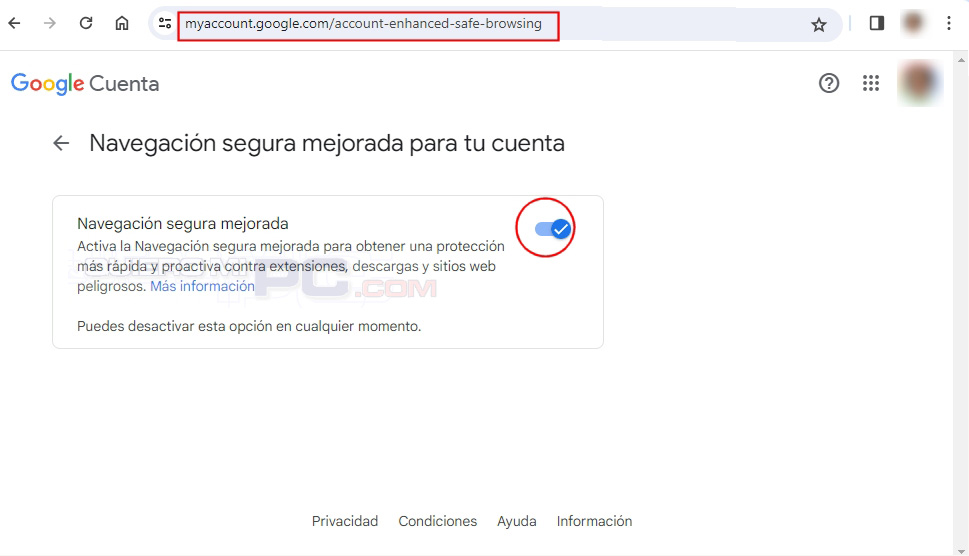View site information icon in address bar
Image resolution: width=969 pixels, height=556 pixels.
[164, 23]
